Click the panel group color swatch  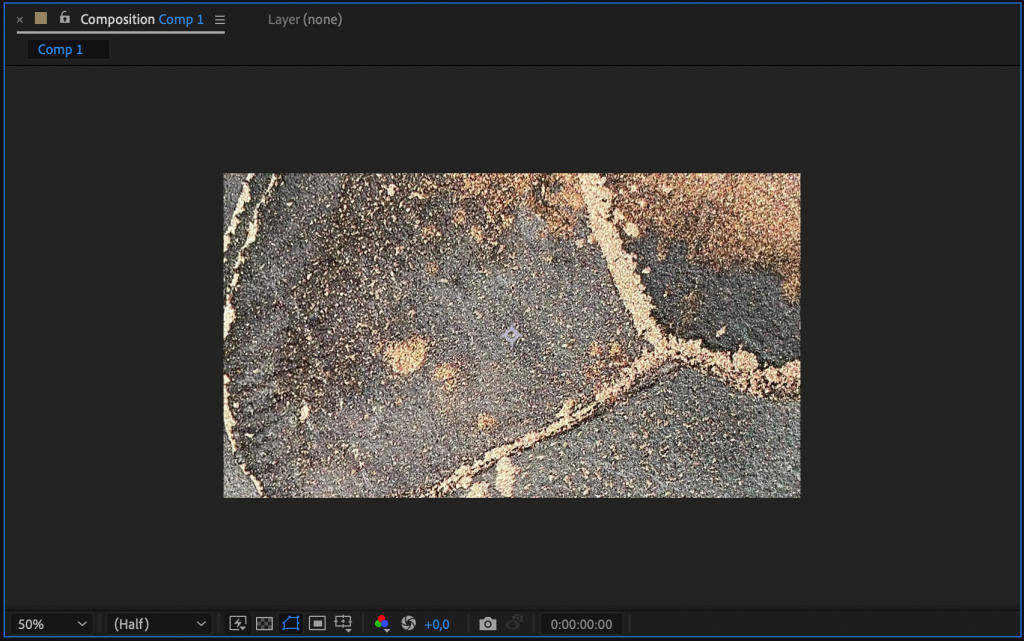pos(40,18)
